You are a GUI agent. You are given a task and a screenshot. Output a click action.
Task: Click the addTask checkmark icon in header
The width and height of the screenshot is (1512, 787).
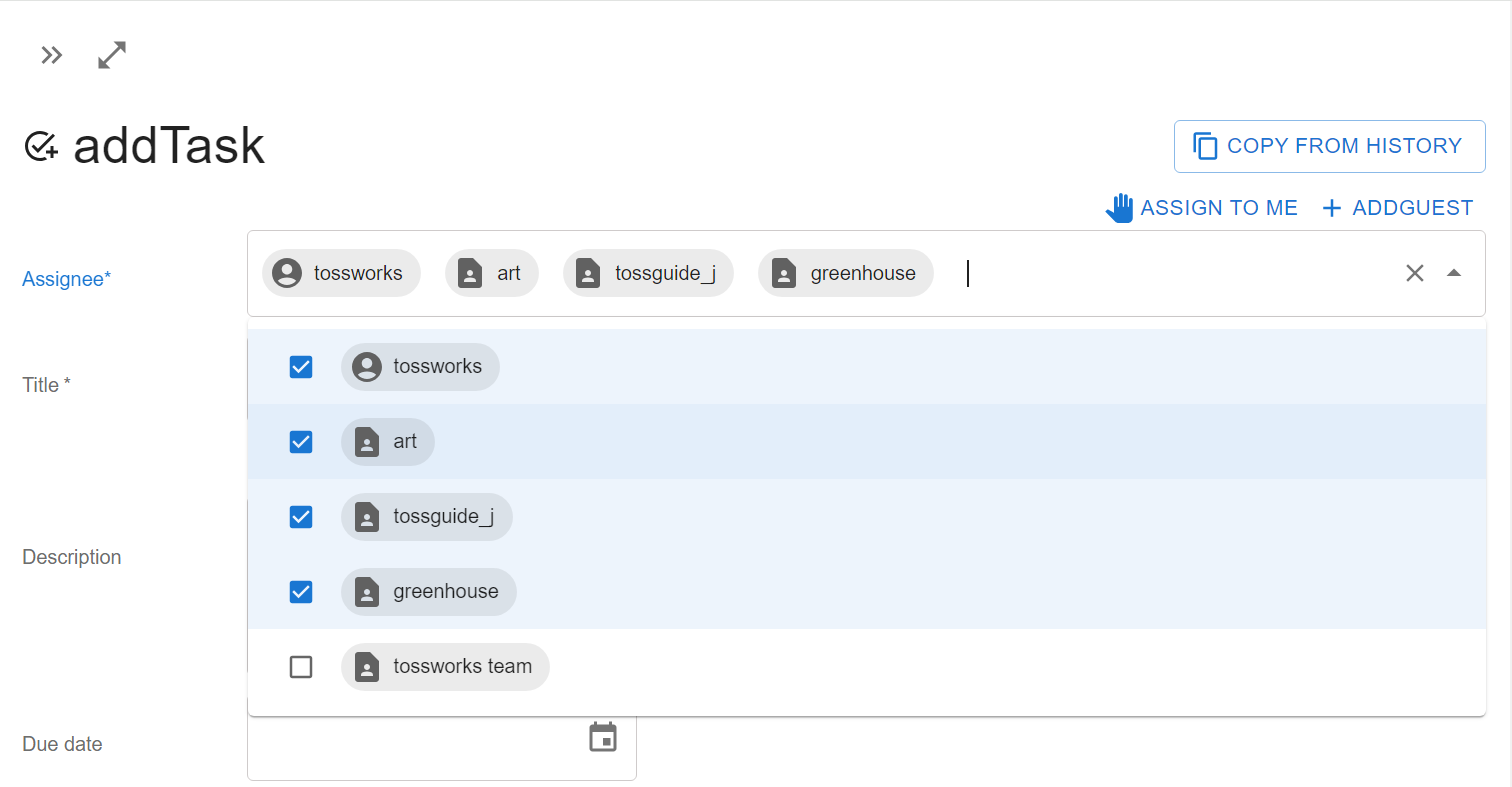(x=40, y=147)
